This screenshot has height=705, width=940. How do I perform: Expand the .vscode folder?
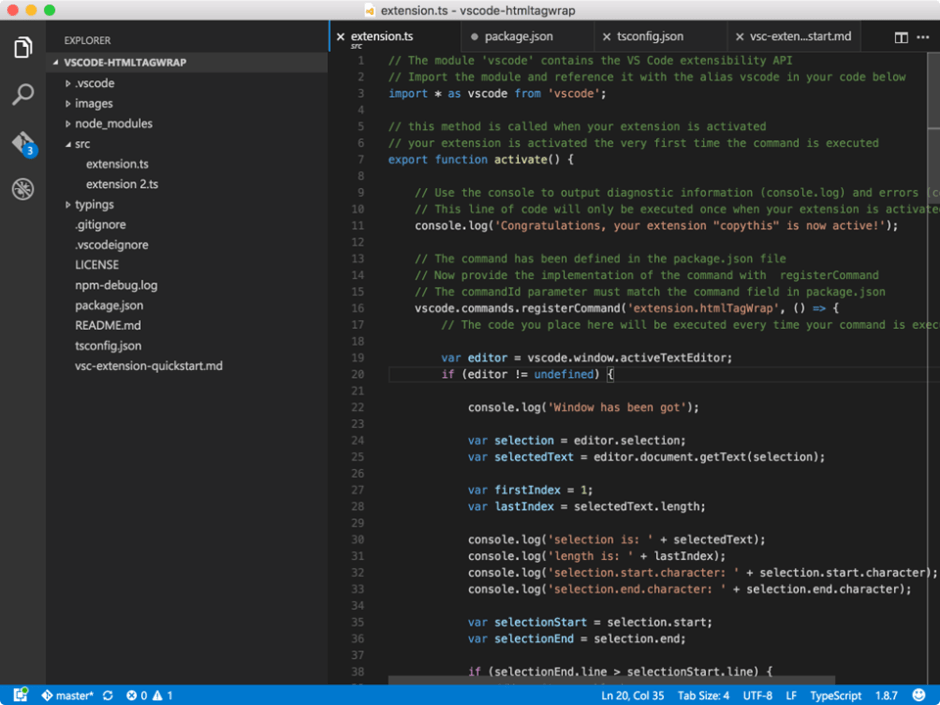click(68, 83)
